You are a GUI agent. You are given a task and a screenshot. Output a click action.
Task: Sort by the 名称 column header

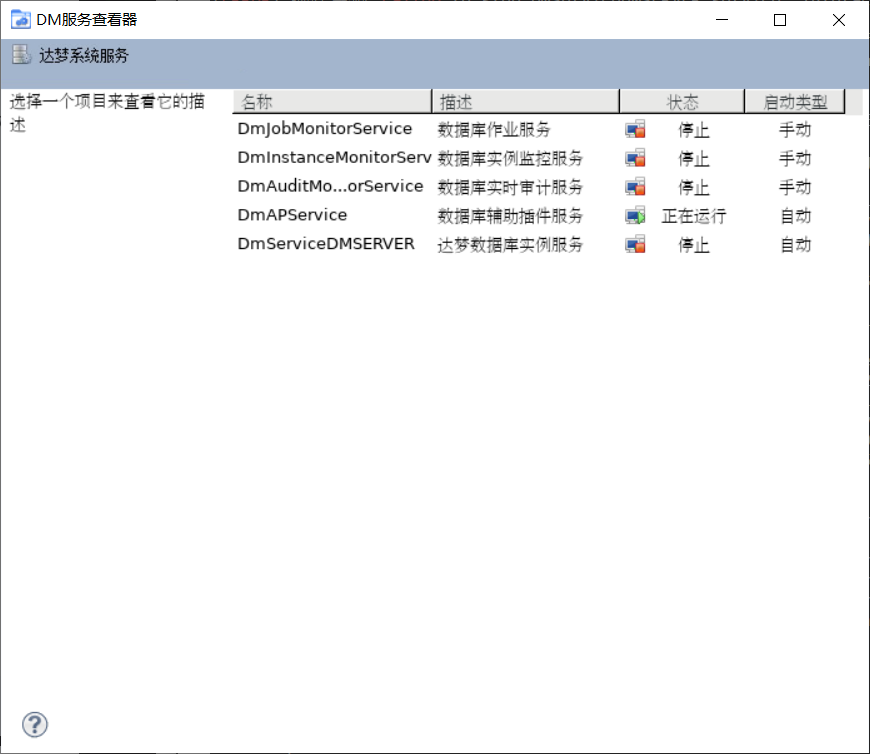coord(332,102)
